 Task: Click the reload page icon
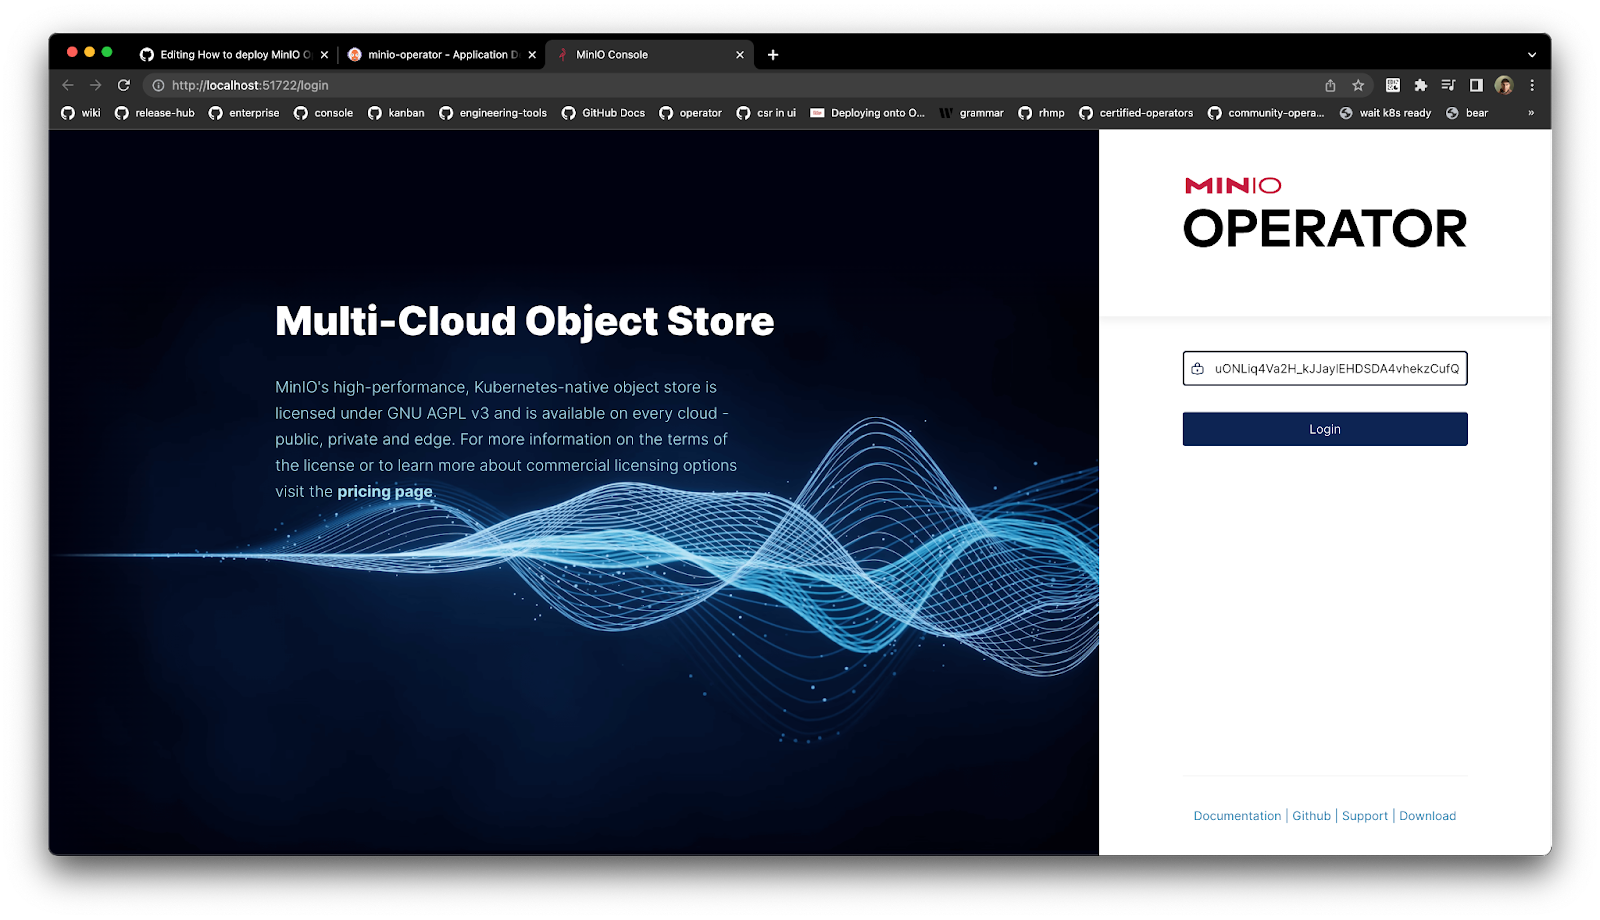(x=124, y=85)
